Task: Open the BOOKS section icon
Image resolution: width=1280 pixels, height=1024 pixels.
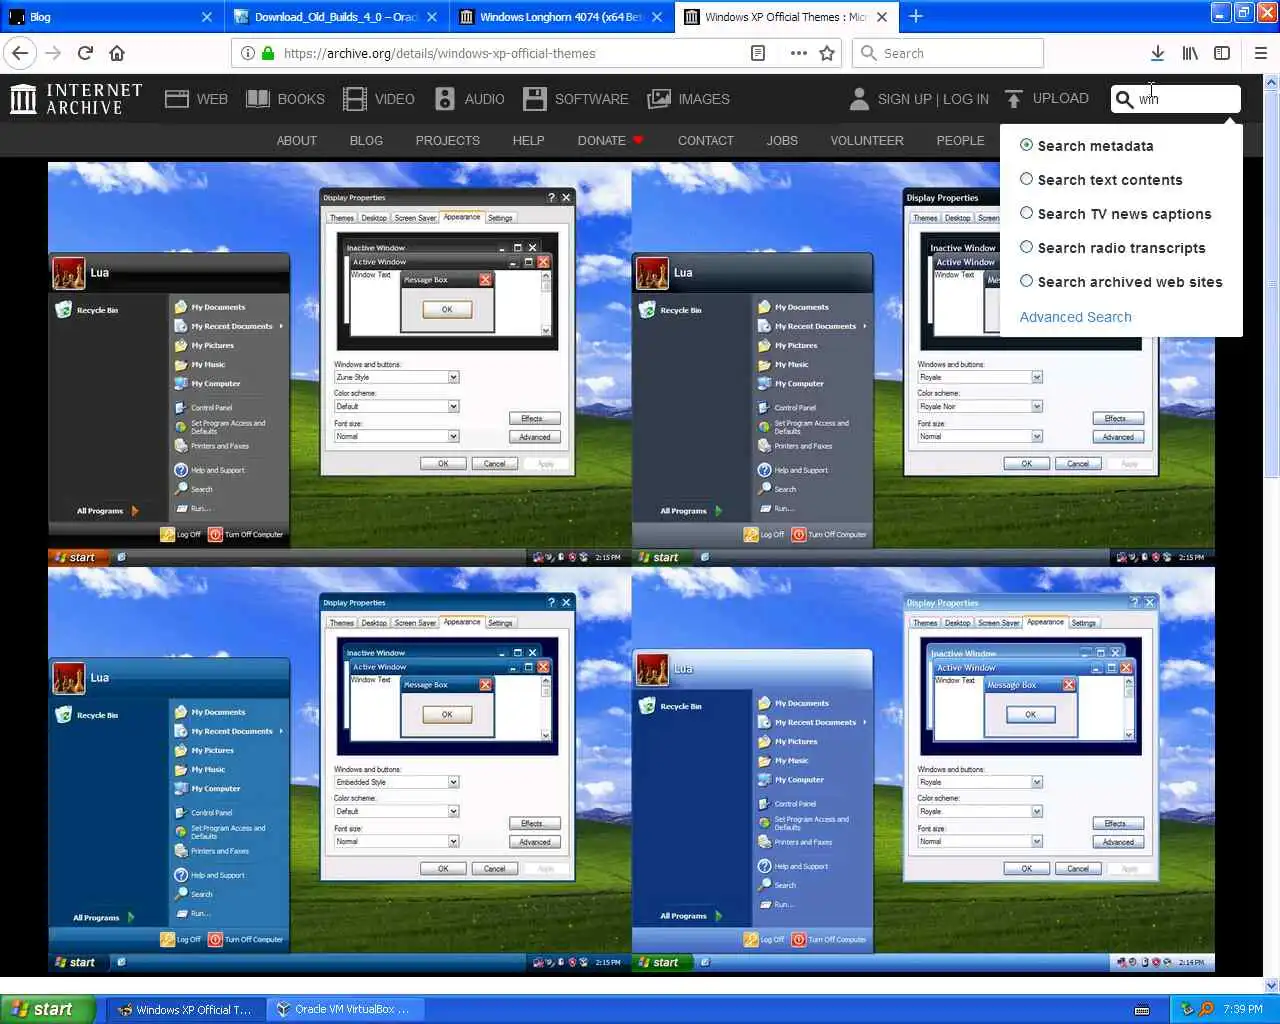Action: 258,99
